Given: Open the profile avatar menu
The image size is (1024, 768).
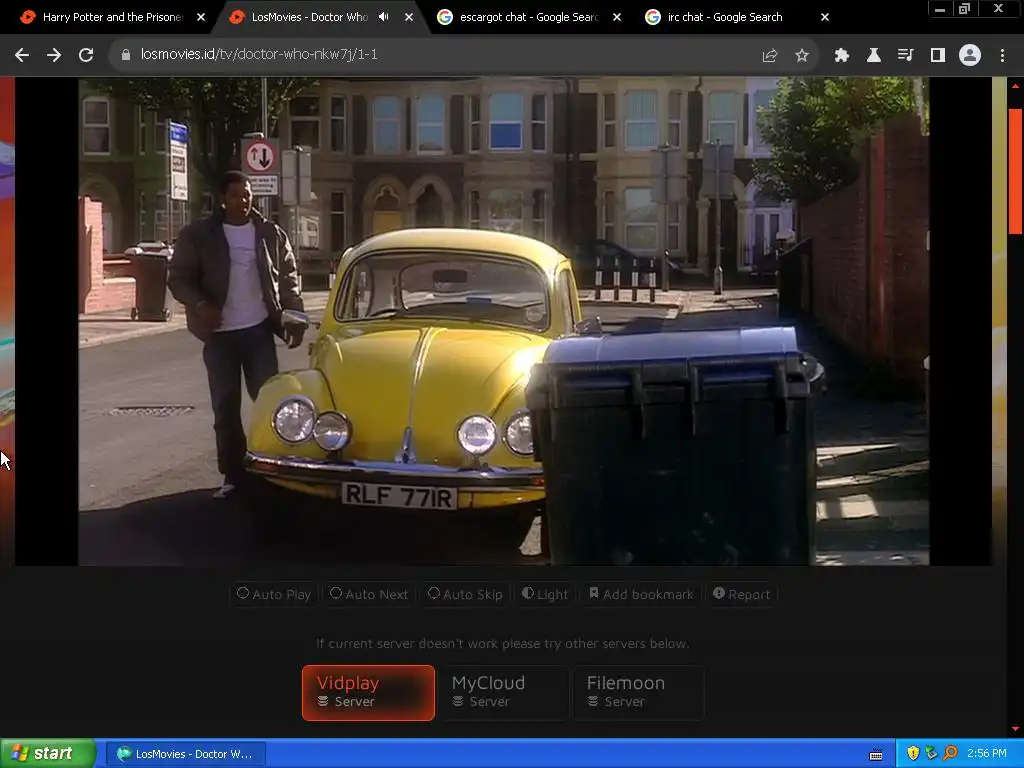Looking at the screenshot, I should (970, 56).
